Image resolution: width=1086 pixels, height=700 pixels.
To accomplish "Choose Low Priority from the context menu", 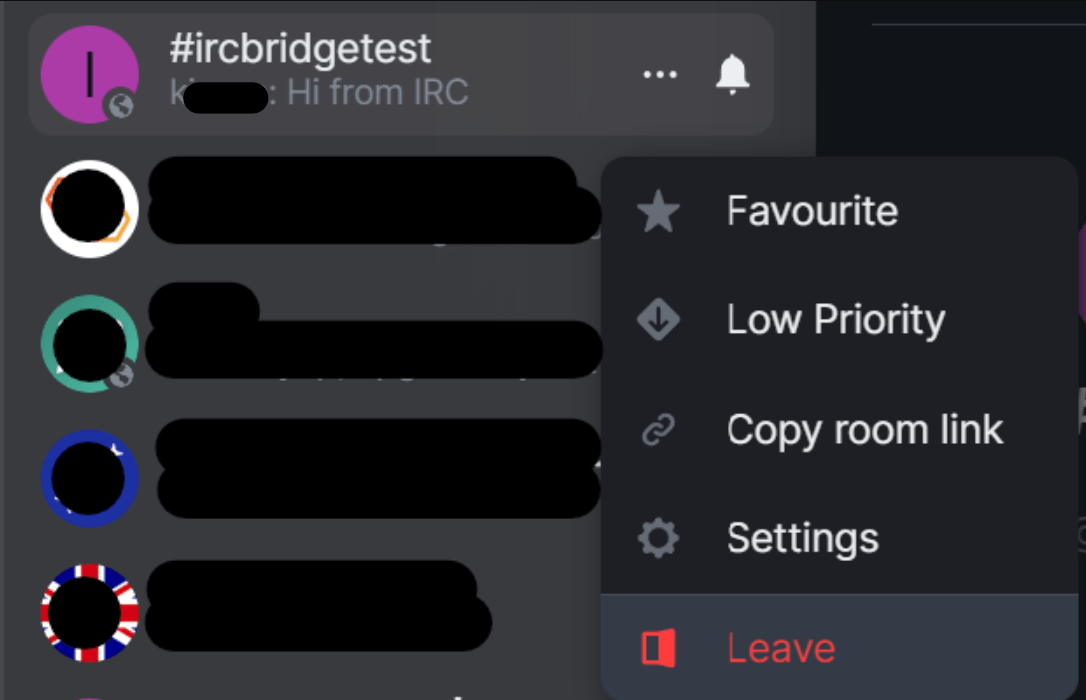I will 838,319.
